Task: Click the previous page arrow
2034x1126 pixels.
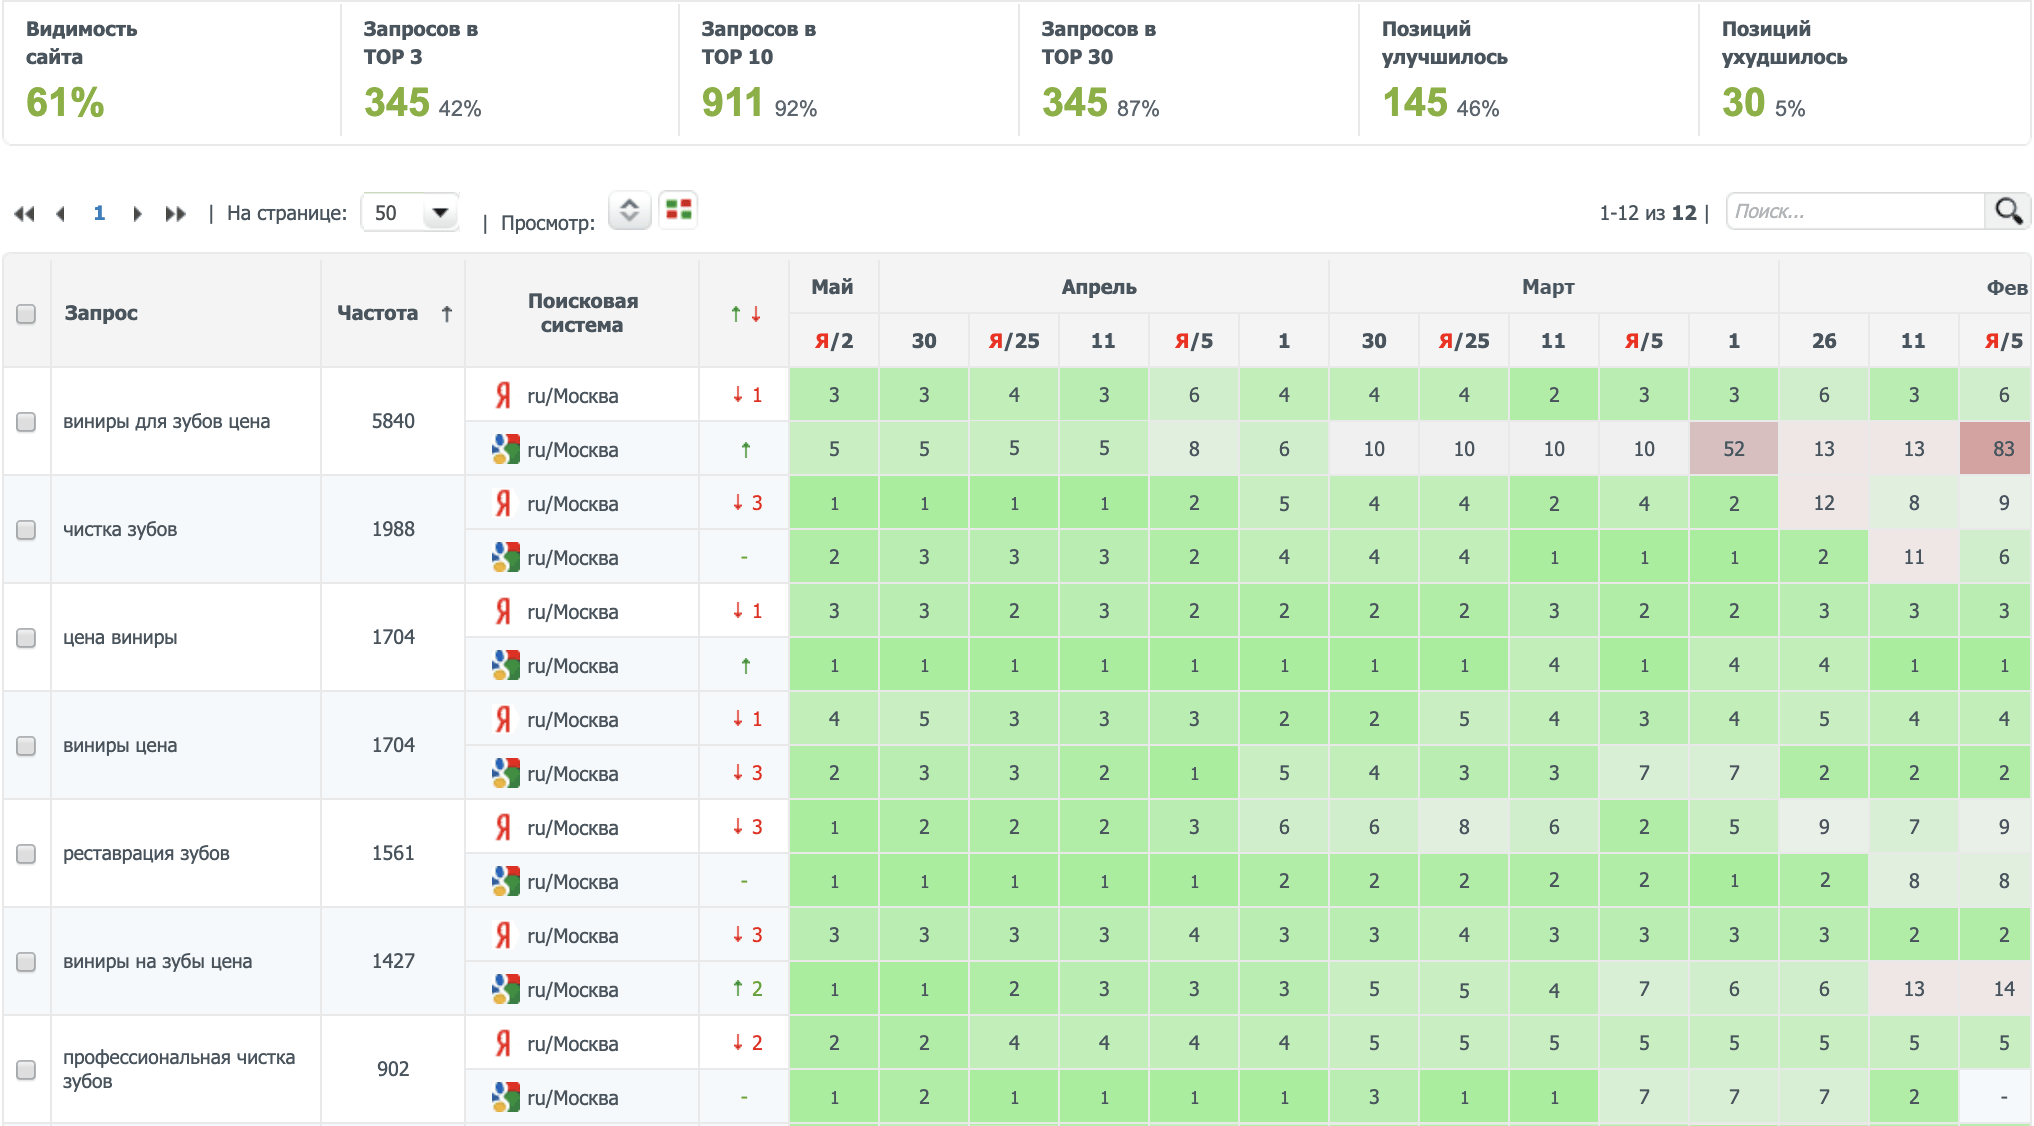Action: click(61, 214)
